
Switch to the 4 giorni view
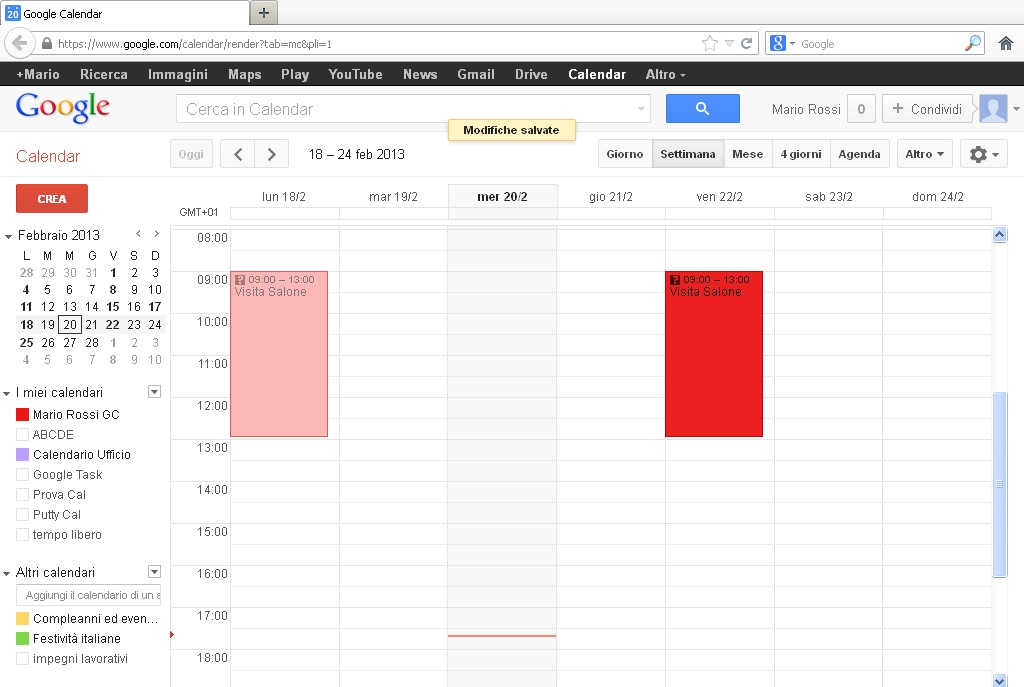click(801, 154)
